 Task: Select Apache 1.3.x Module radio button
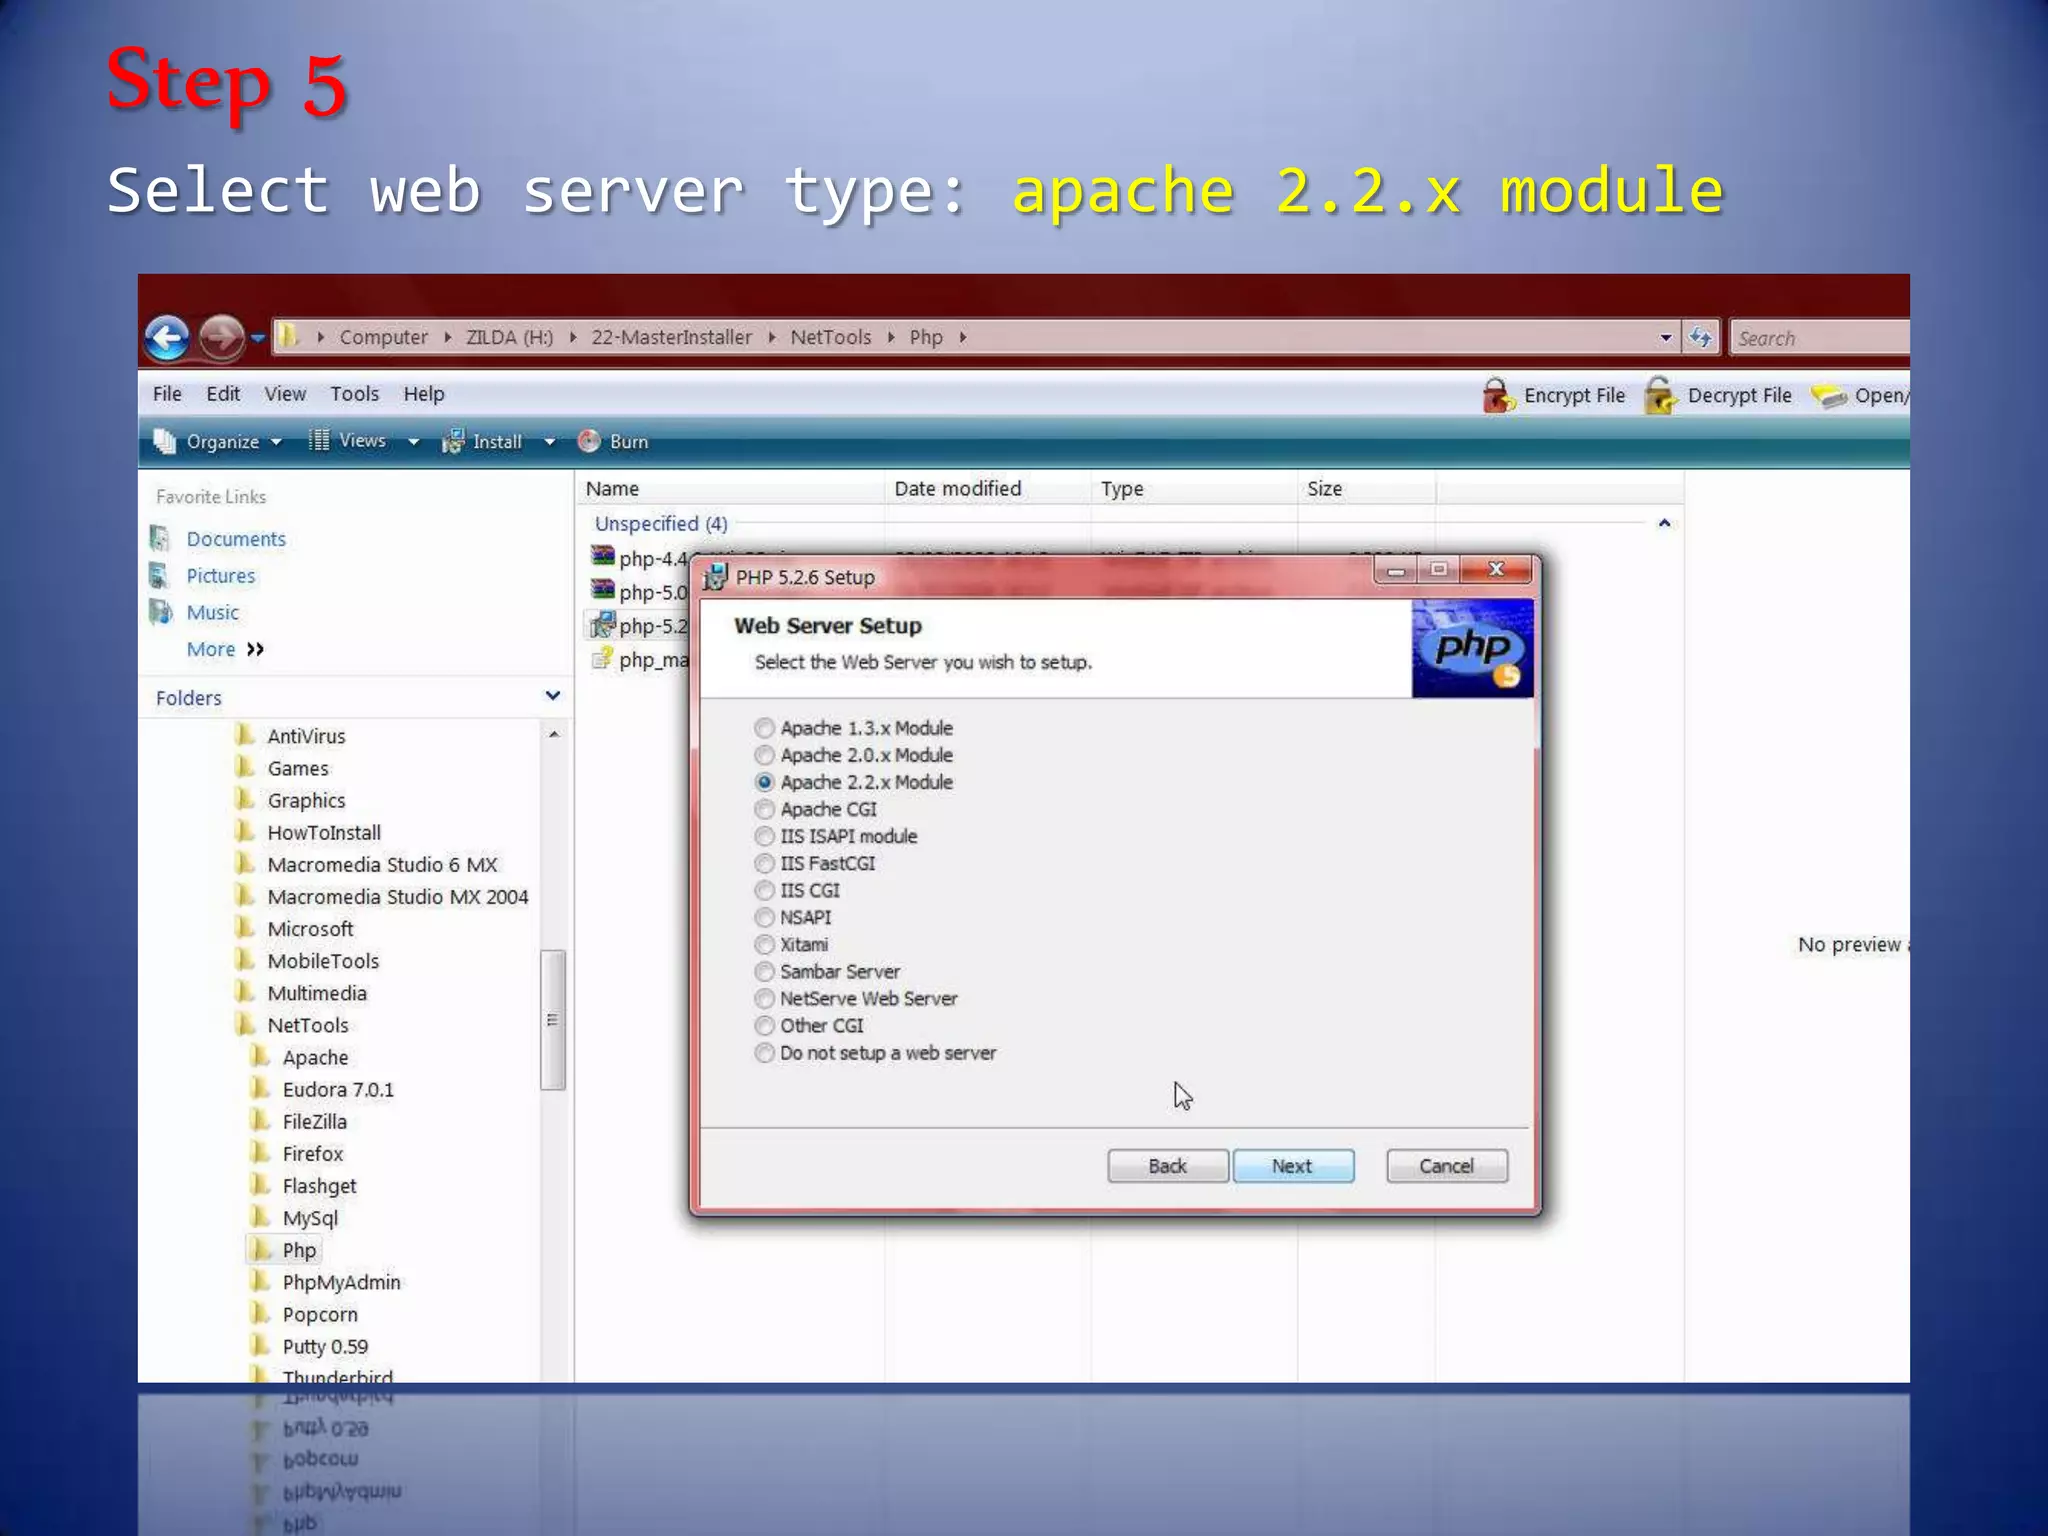pyautogui.click(x=764, y=728)
